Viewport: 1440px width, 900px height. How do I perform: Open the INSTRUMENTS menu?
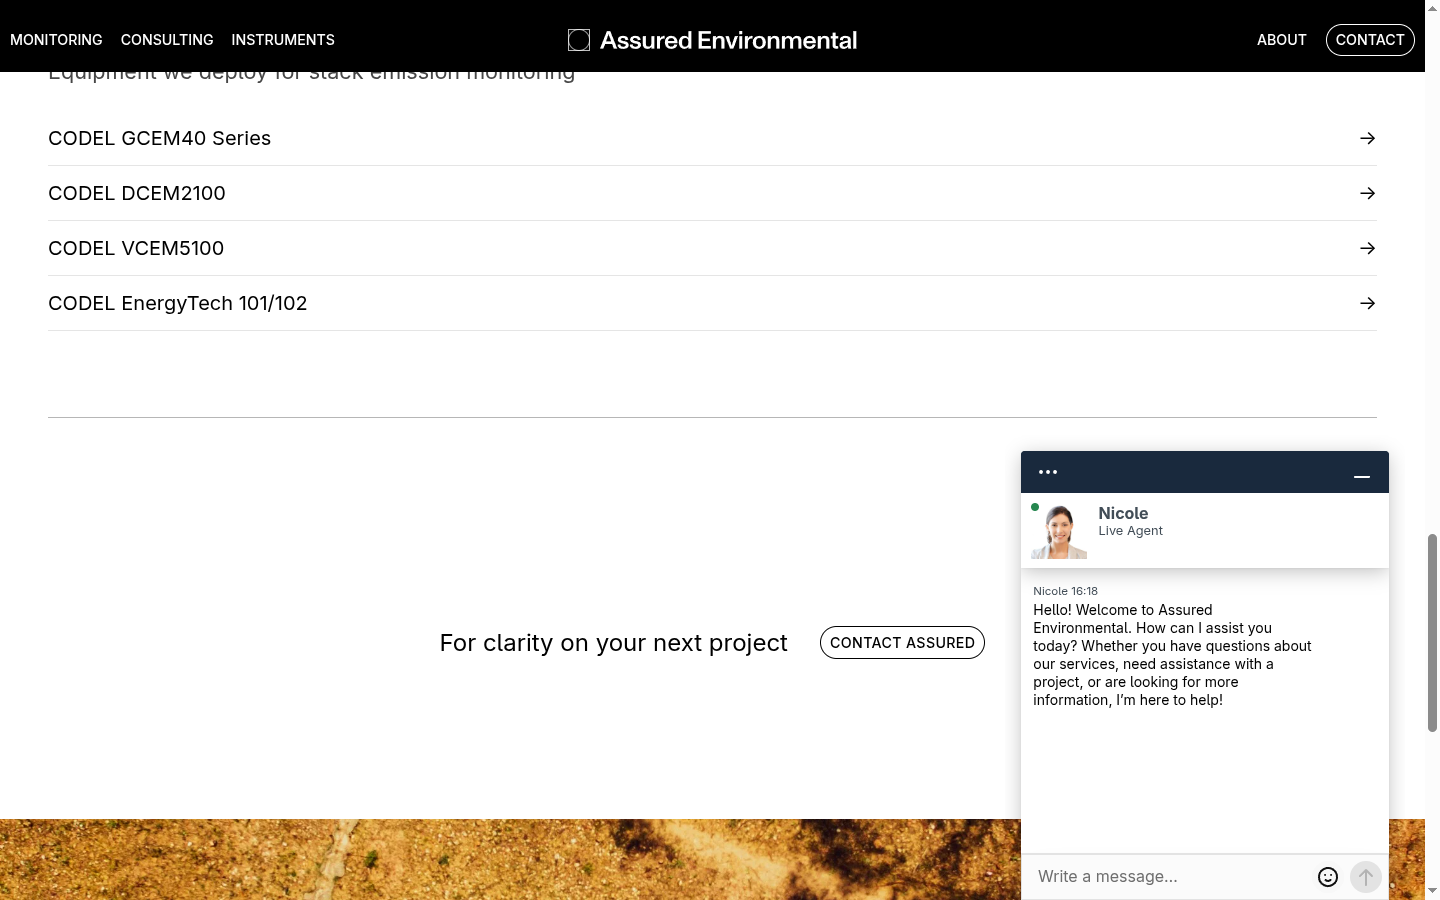click(282, 40)
